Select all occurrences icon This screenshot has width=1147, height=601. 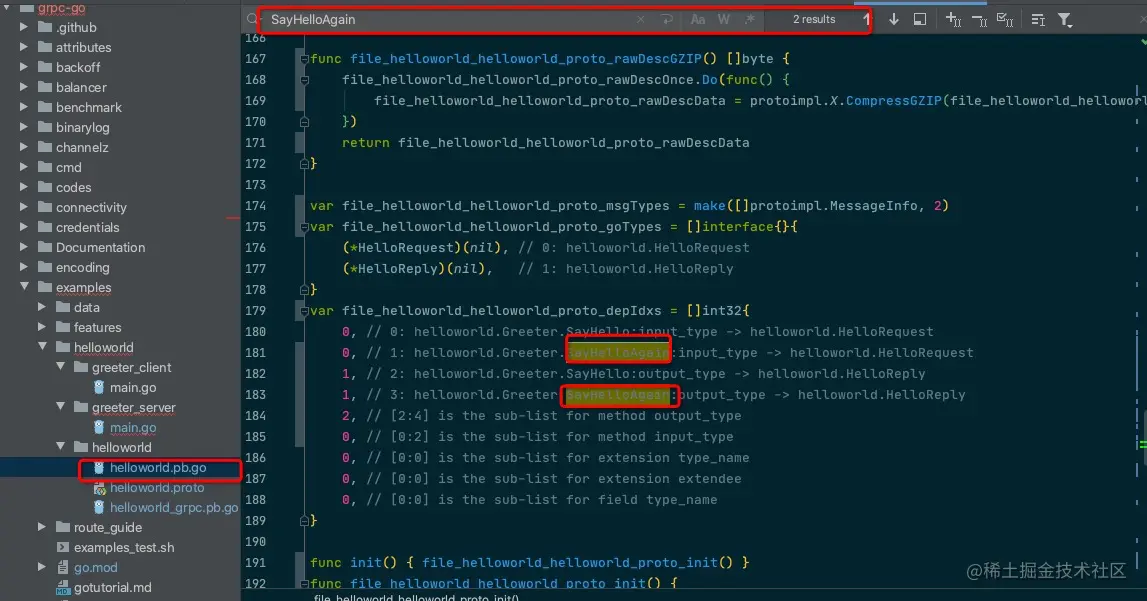coord(1005,20)
